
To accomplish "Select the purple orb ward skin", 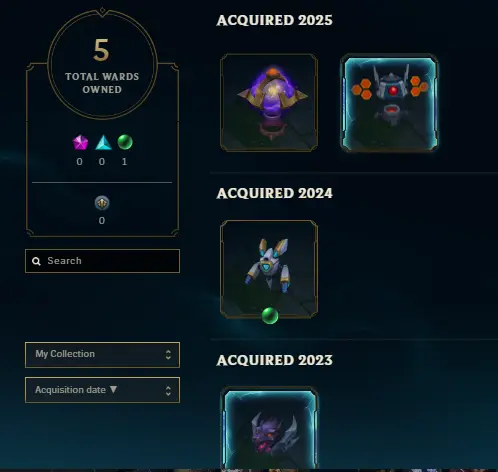I will pos(269,103).
